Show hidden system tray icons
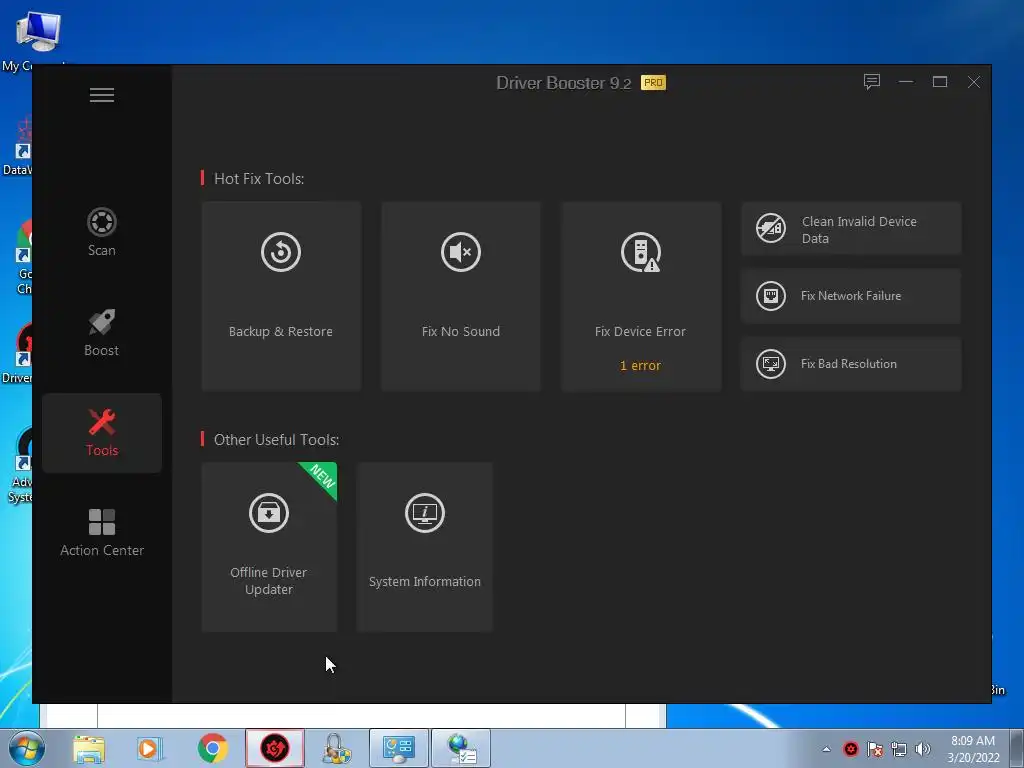This screenshot has height=768, width=1024. coord(826,749)
